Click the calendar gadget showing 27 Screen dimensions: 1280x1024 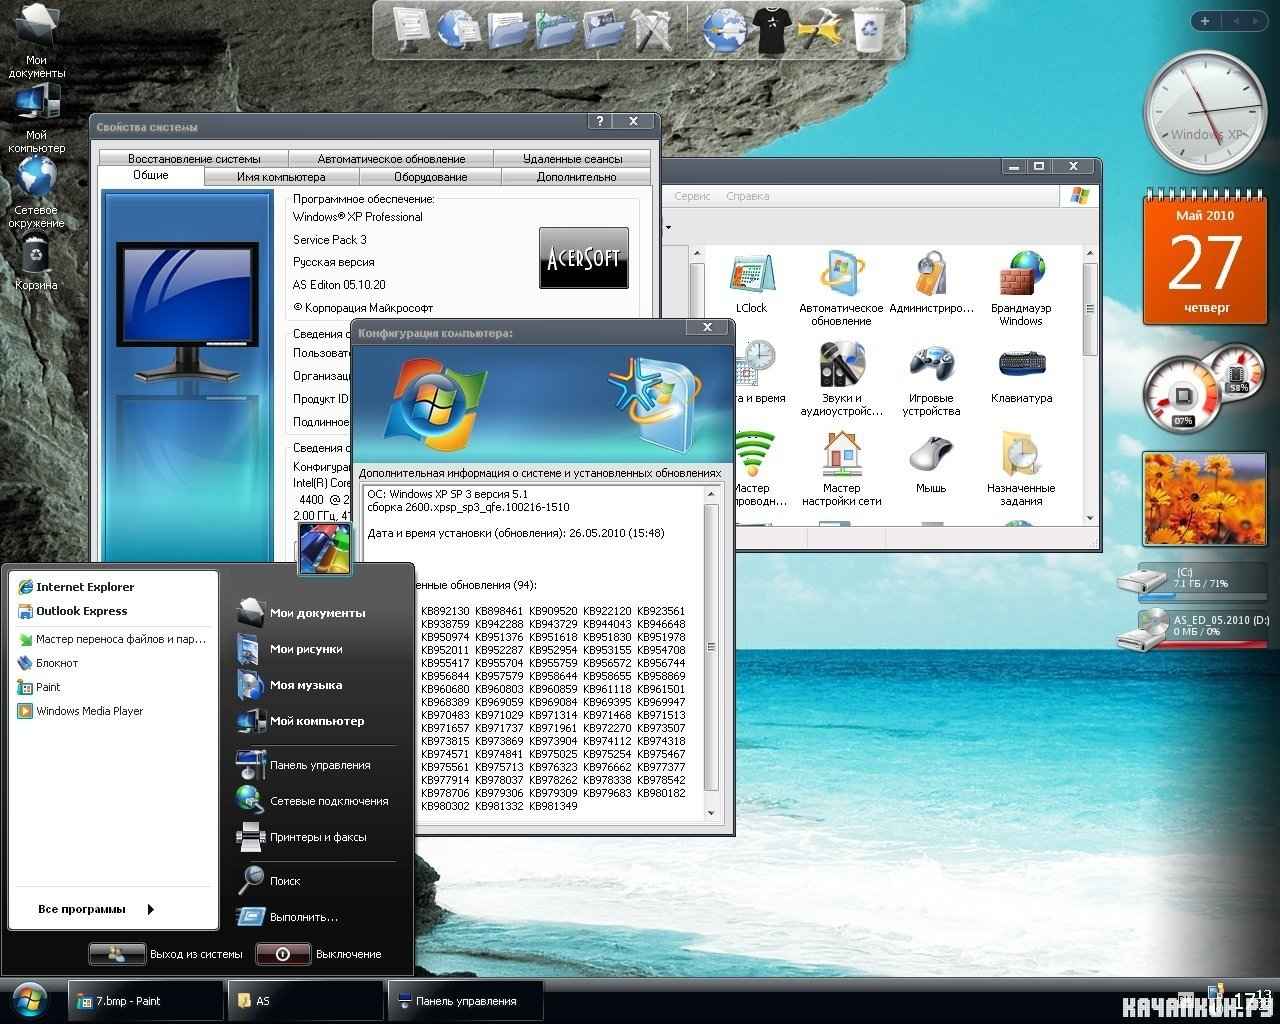[1205, 259]
